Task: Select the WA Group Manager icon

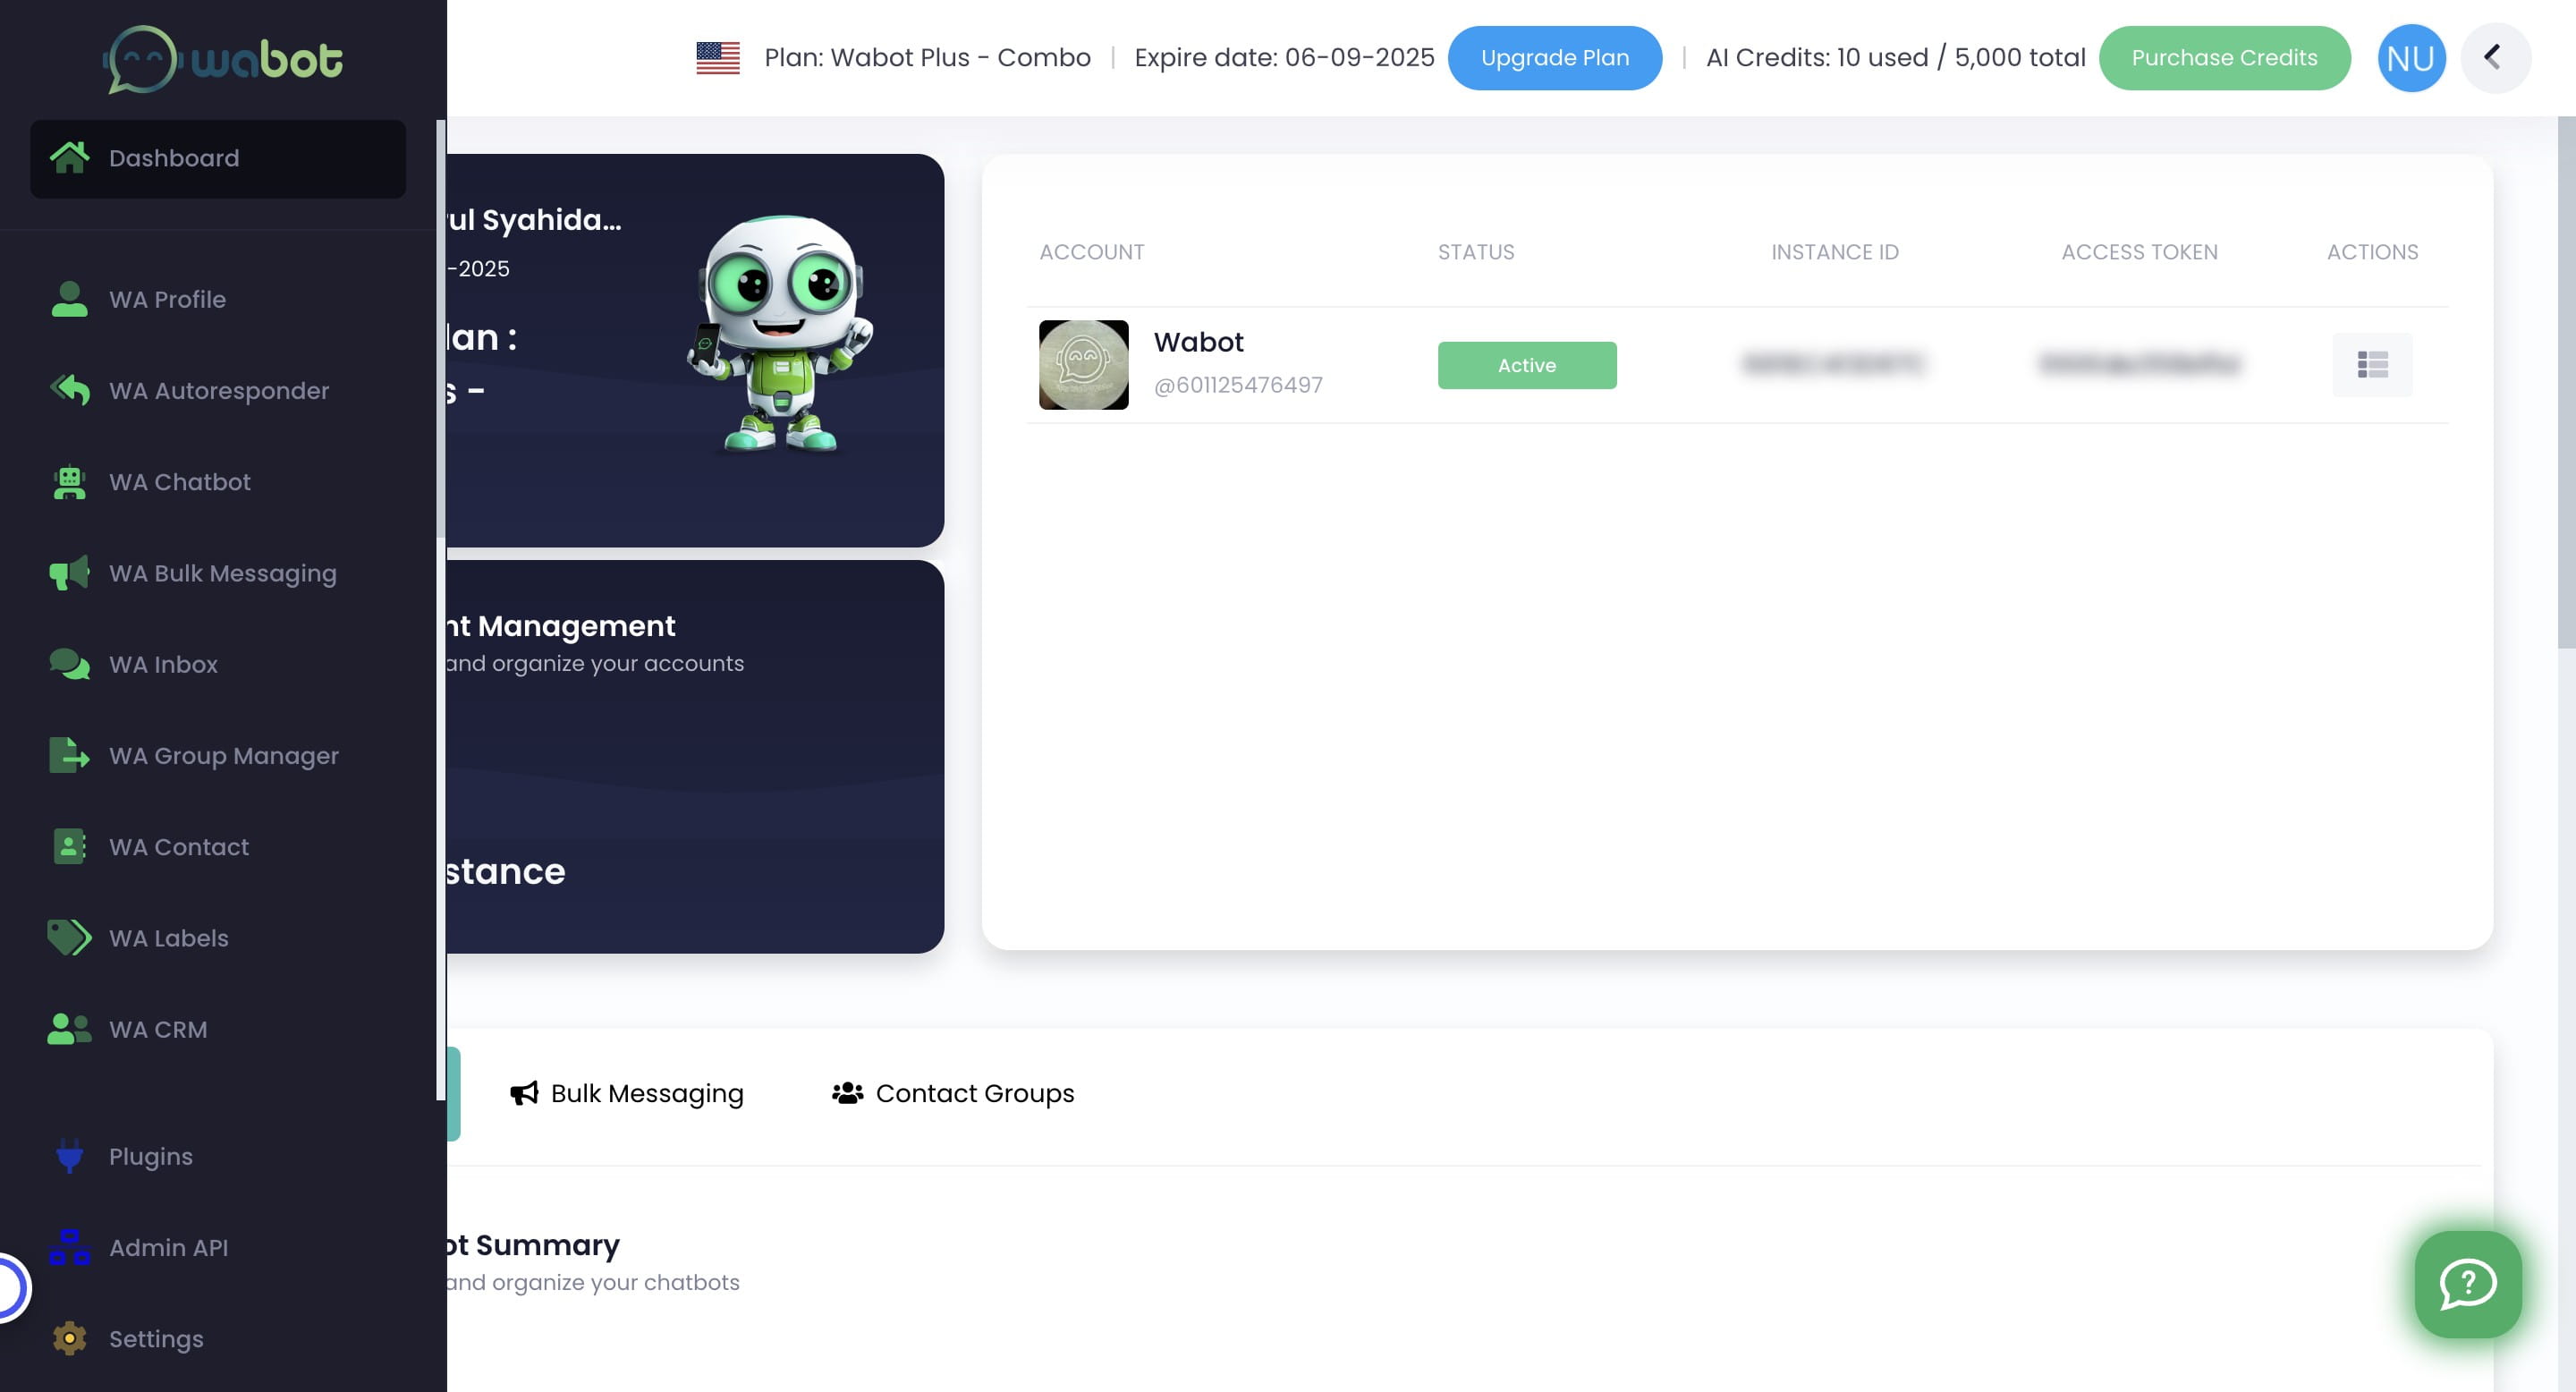Action: coord(68,755)
